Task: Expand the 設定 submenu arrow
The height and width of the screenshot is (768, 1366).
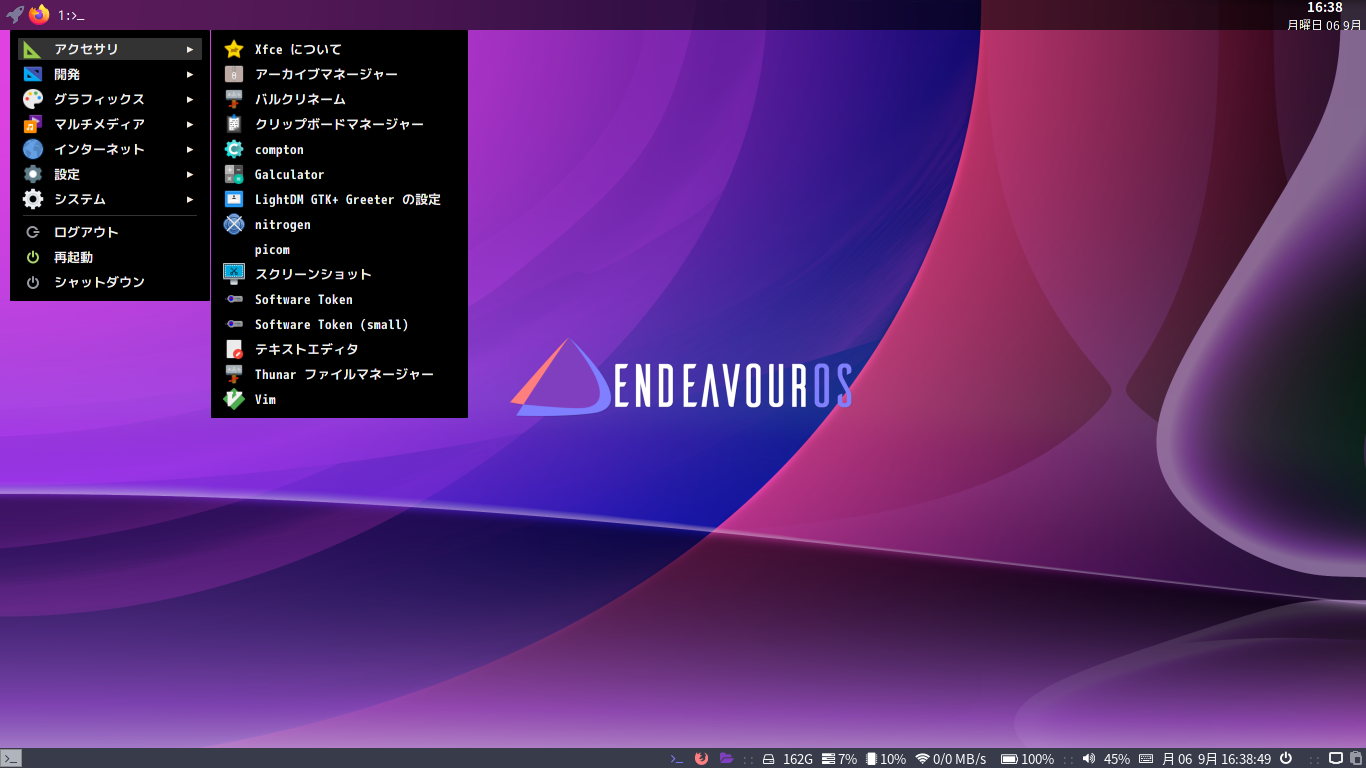Action: [x=190, y=174]
